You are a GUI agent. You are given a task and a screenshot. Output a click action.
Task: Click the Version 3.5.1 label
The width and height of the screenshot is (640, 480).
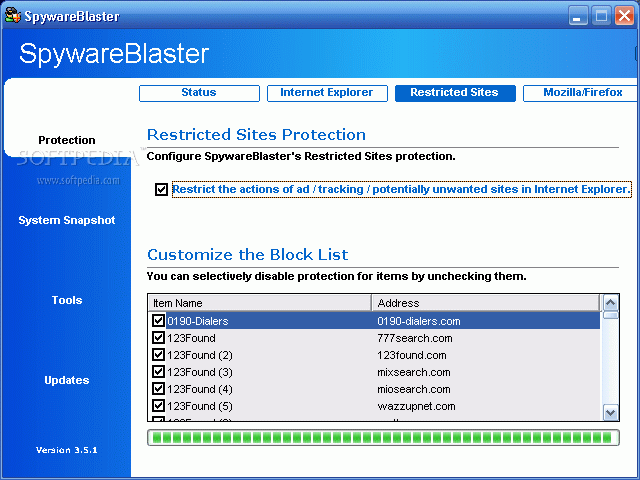[67, 450]
